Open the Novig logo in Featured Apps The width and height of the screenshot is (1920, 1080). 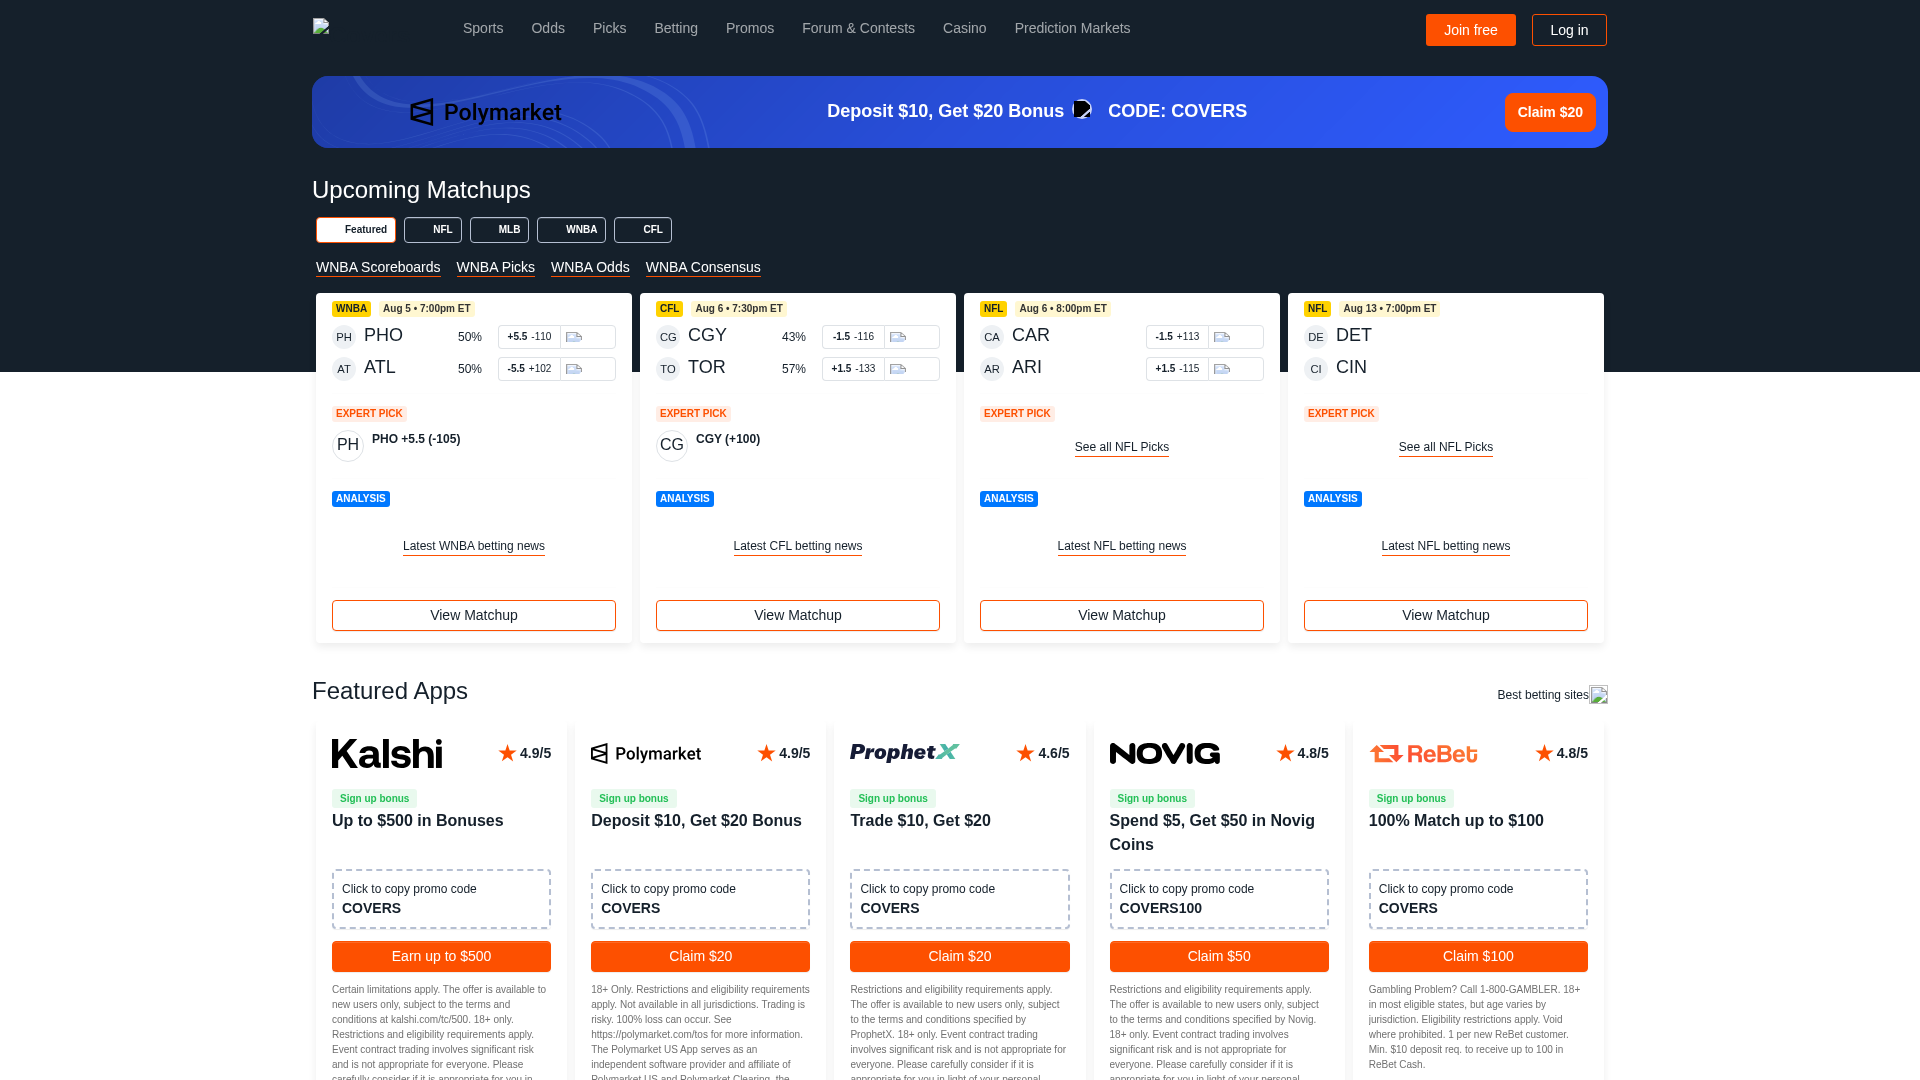pyautogui.click(x=1165, y=753)
